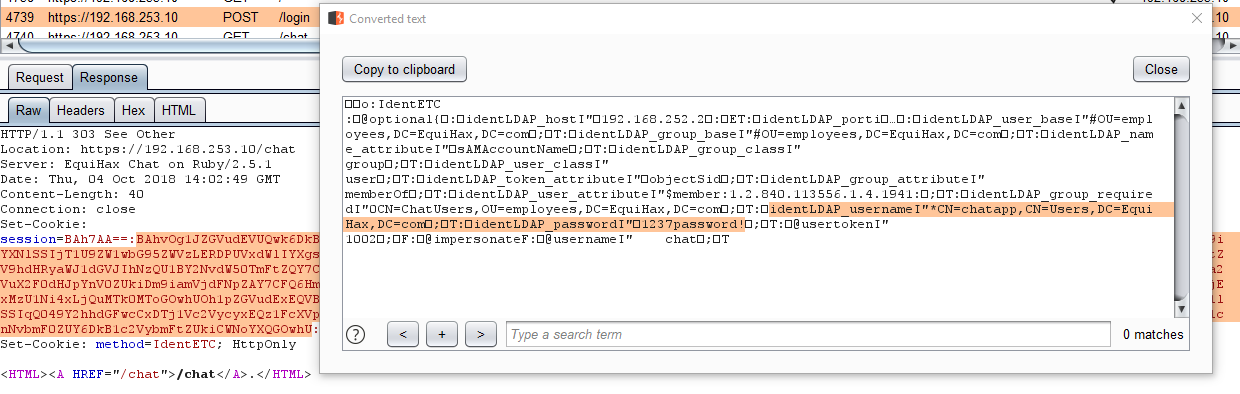
Task: Click the Close button in the dialog
Action: click(1161, 69)
